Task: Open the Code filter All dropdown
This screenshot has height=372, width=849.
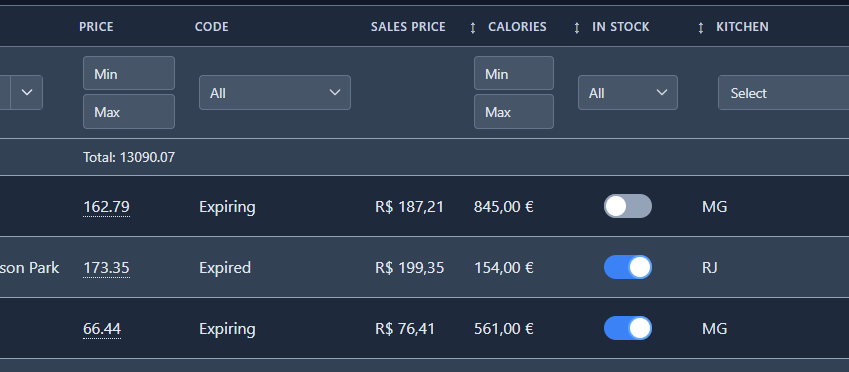Action: coord(275,93)
